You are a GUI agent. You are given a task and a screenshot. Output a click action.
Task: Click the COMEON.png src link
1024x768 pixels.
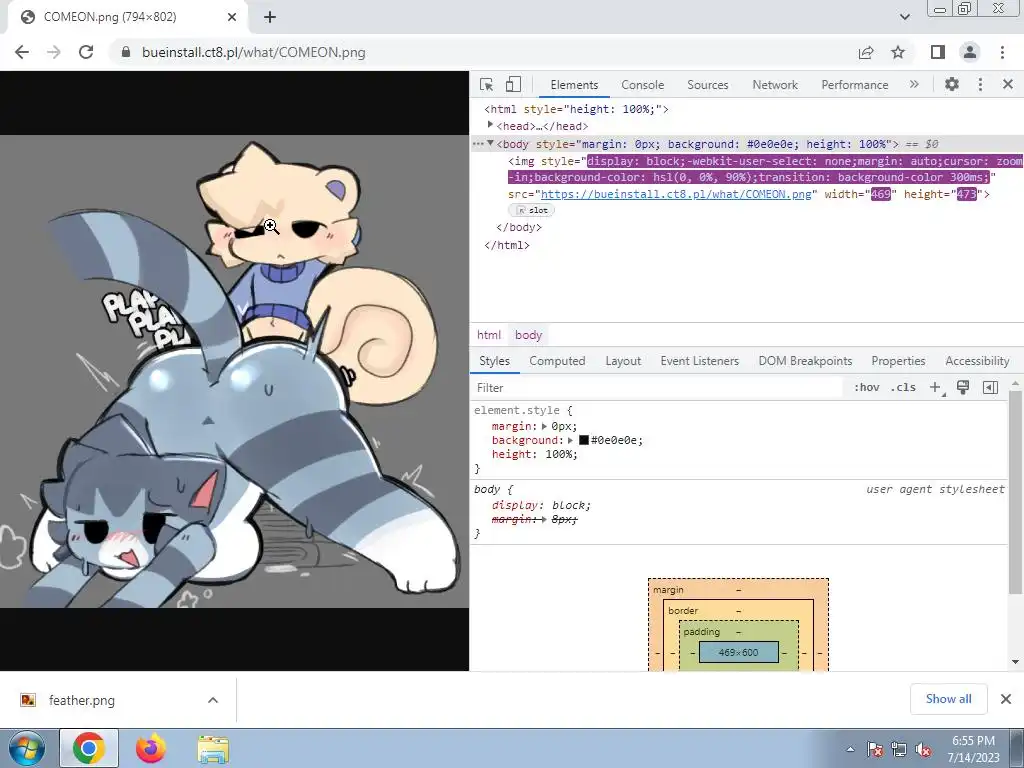(676, 194)
